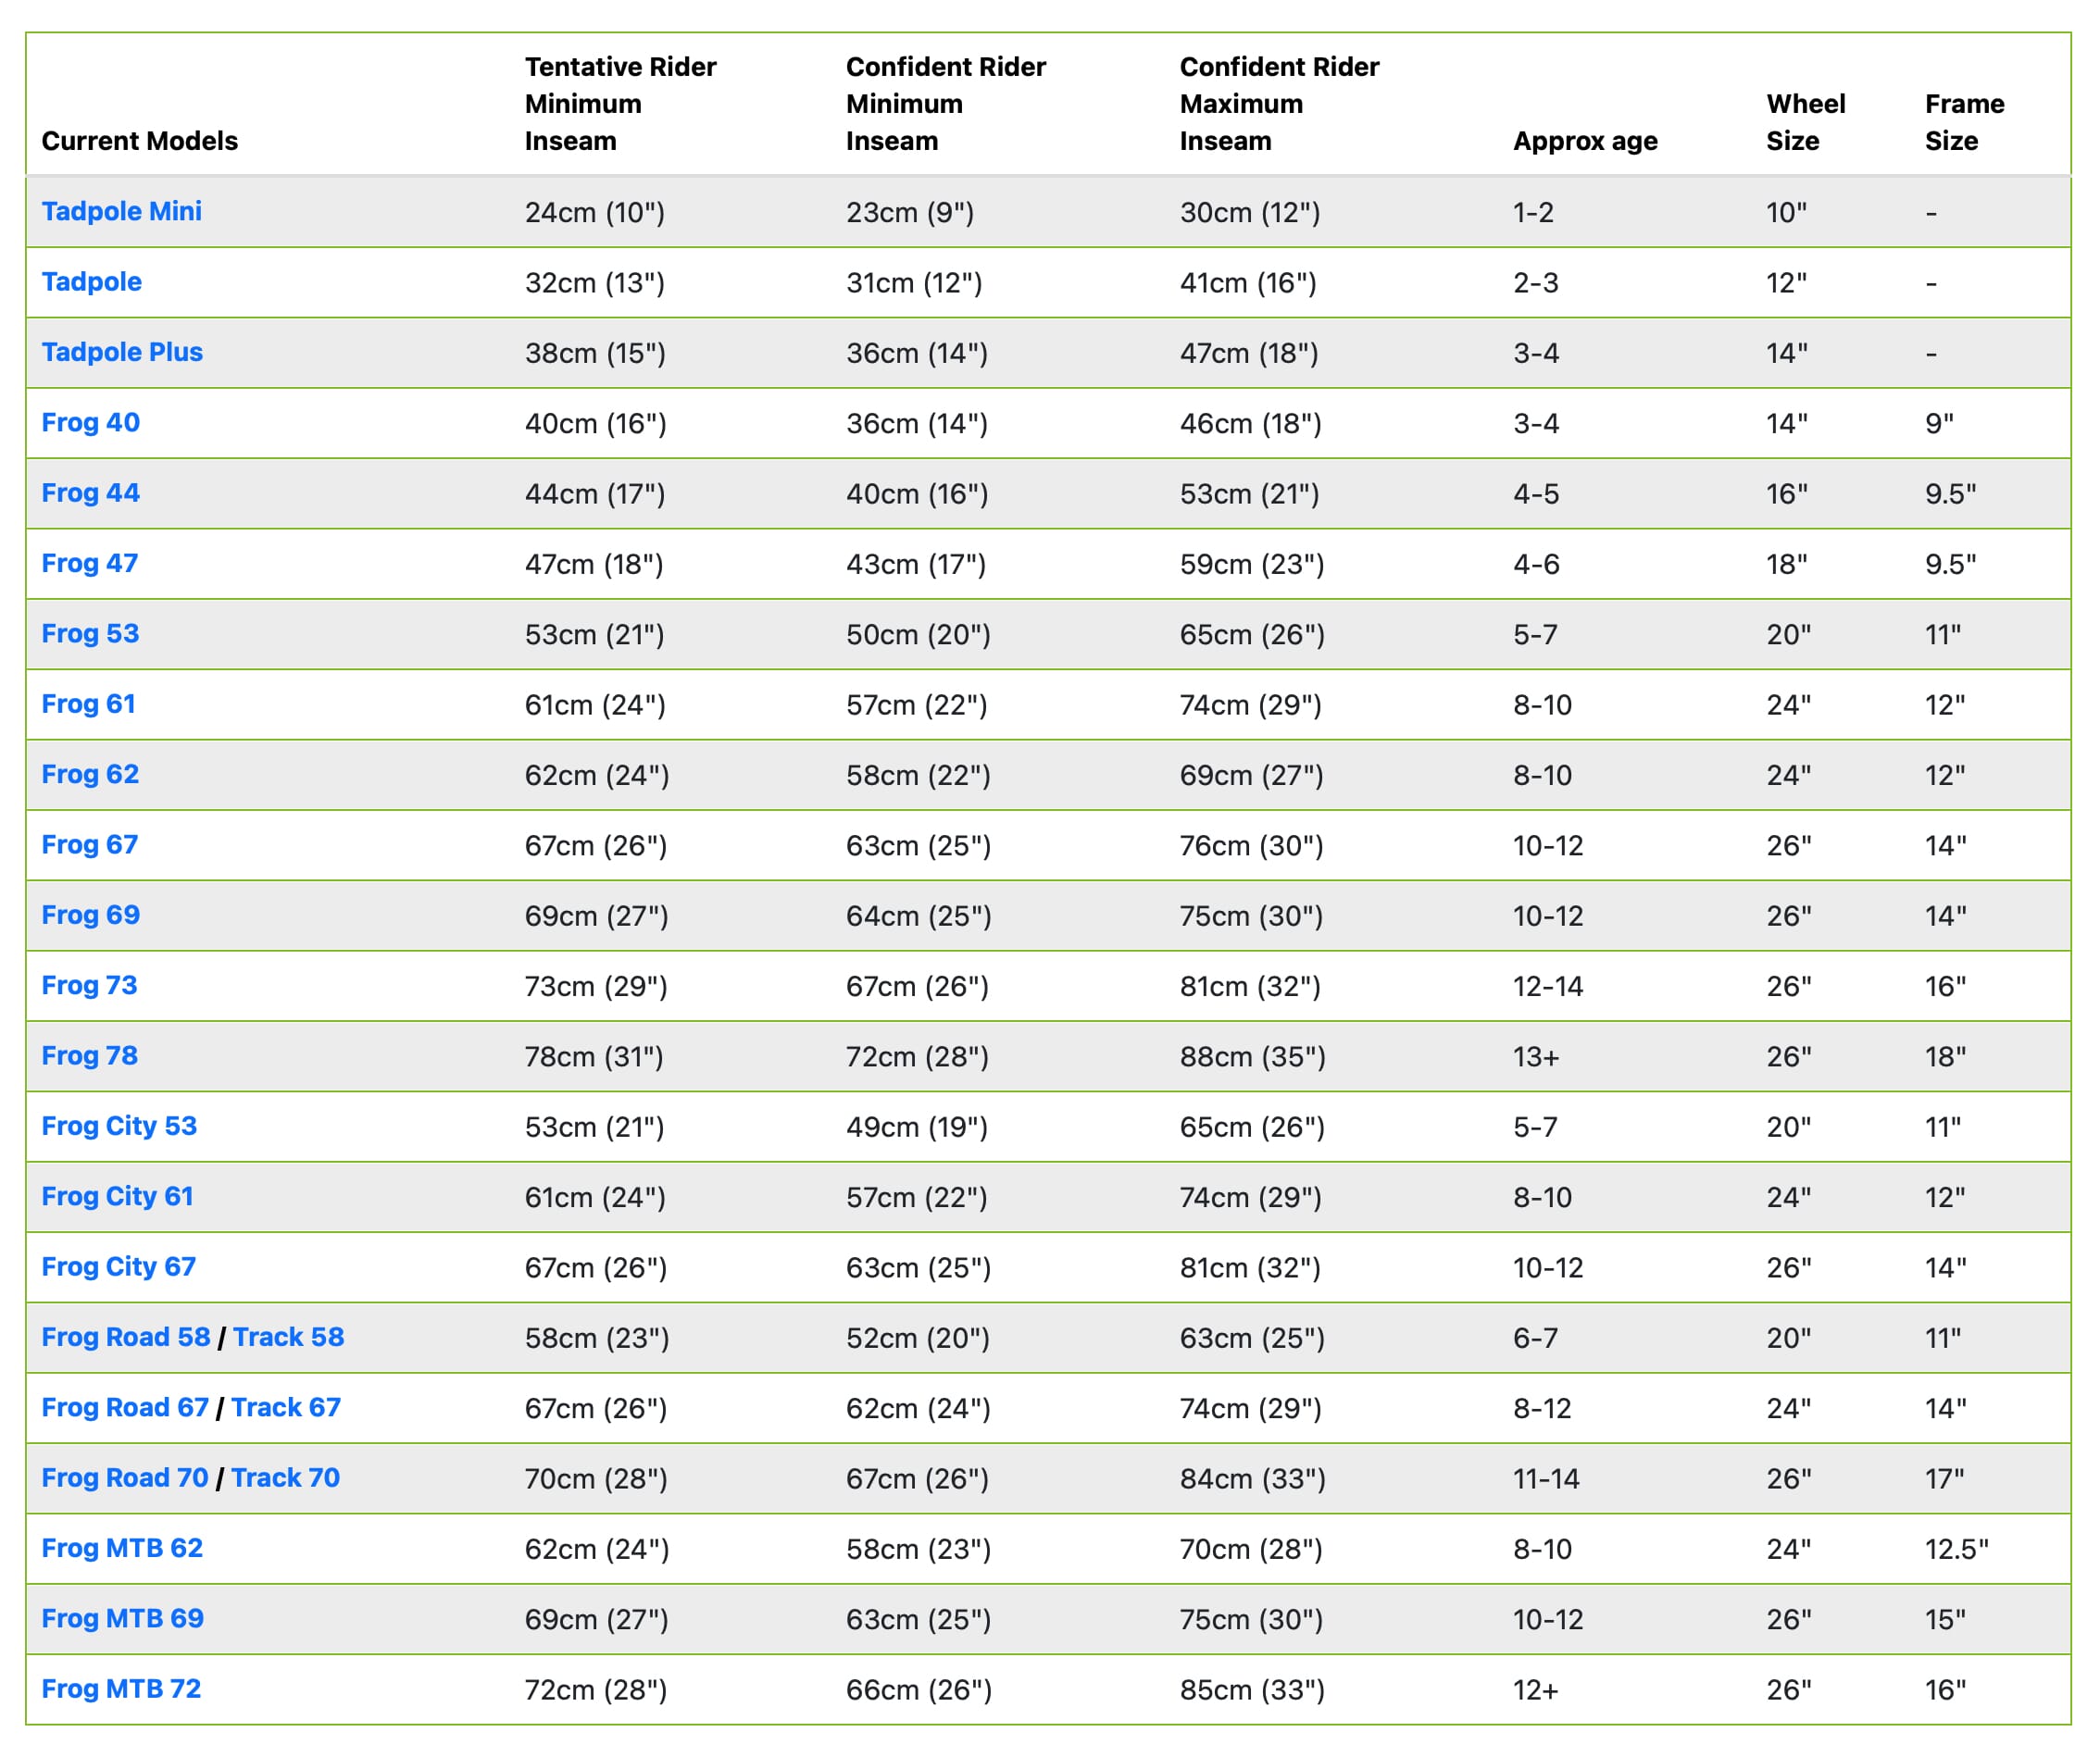
Task: Click the Frog City 67 link
Action: tap(118, 1266)
